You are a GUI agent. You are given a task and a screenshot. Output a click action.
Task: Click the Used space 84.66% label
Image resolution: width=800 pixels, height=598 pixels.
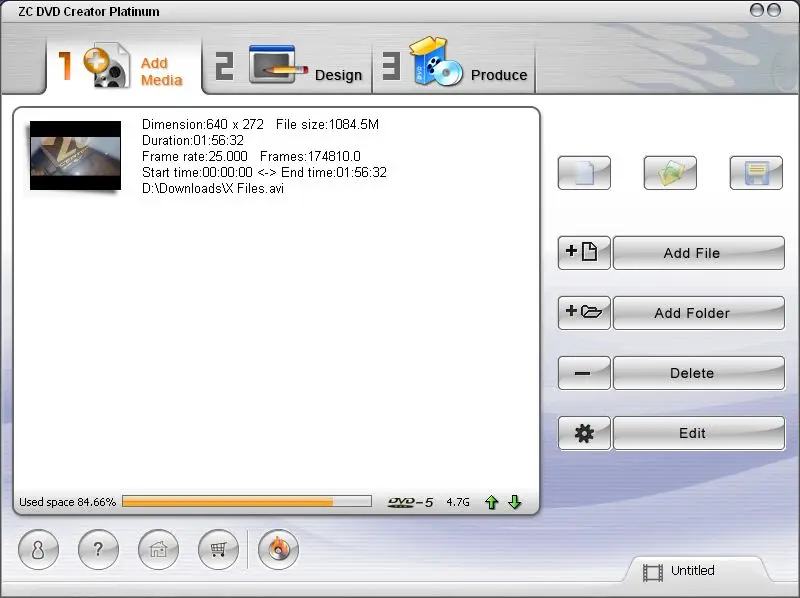(67, 502)
